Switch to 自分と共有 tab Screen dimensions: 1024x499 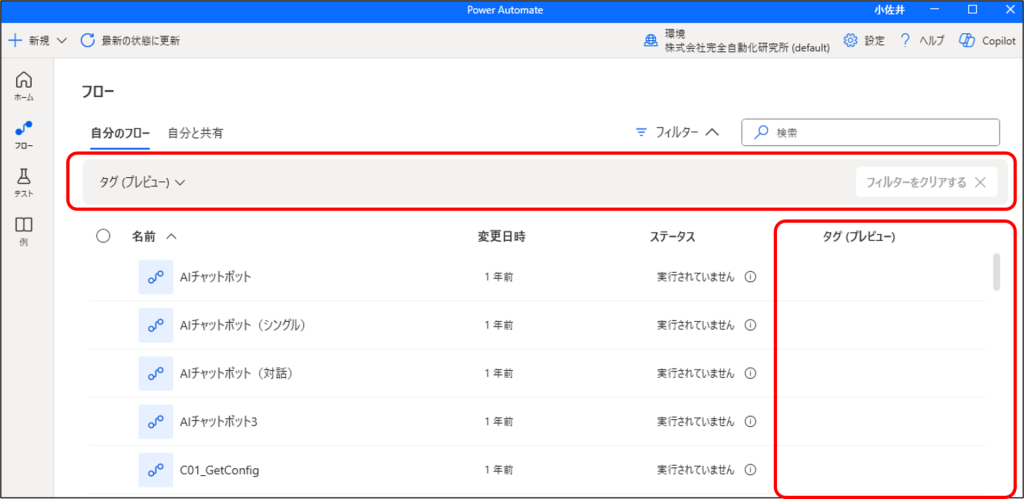195,133
